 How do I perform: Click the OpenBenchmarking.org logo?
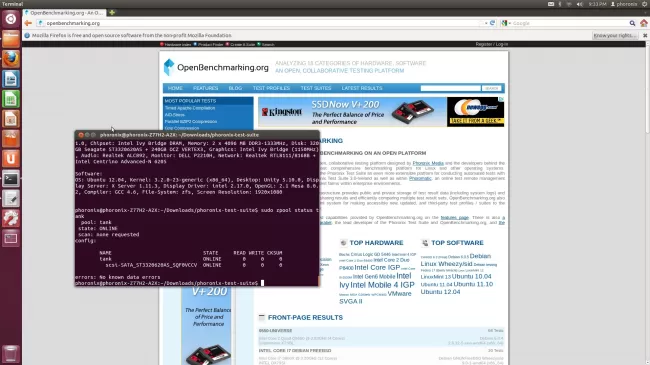click(216, 67)
